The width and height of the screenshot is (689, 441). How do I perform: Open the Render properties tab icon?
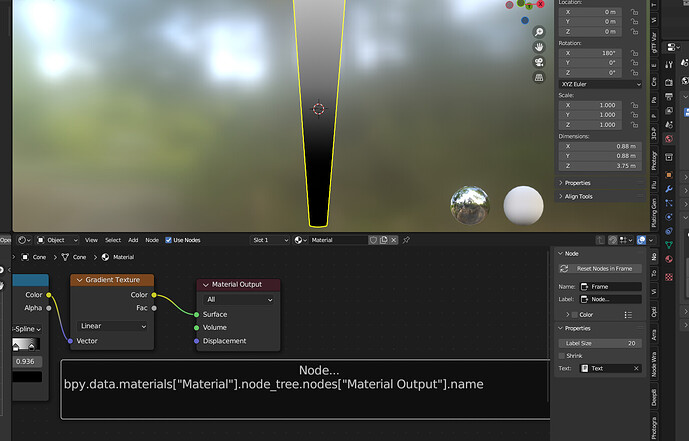pos(669,83)
